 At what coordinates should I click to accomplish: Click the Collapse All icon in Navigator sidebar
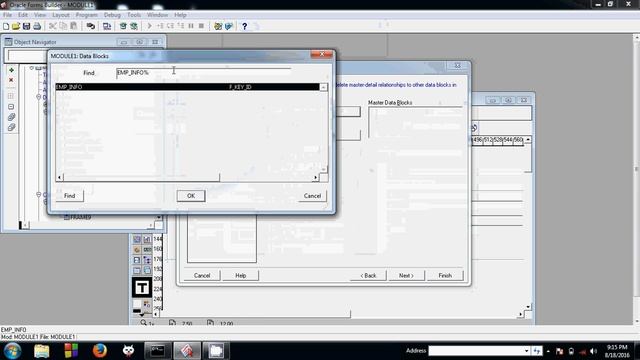tap(11, 127)
